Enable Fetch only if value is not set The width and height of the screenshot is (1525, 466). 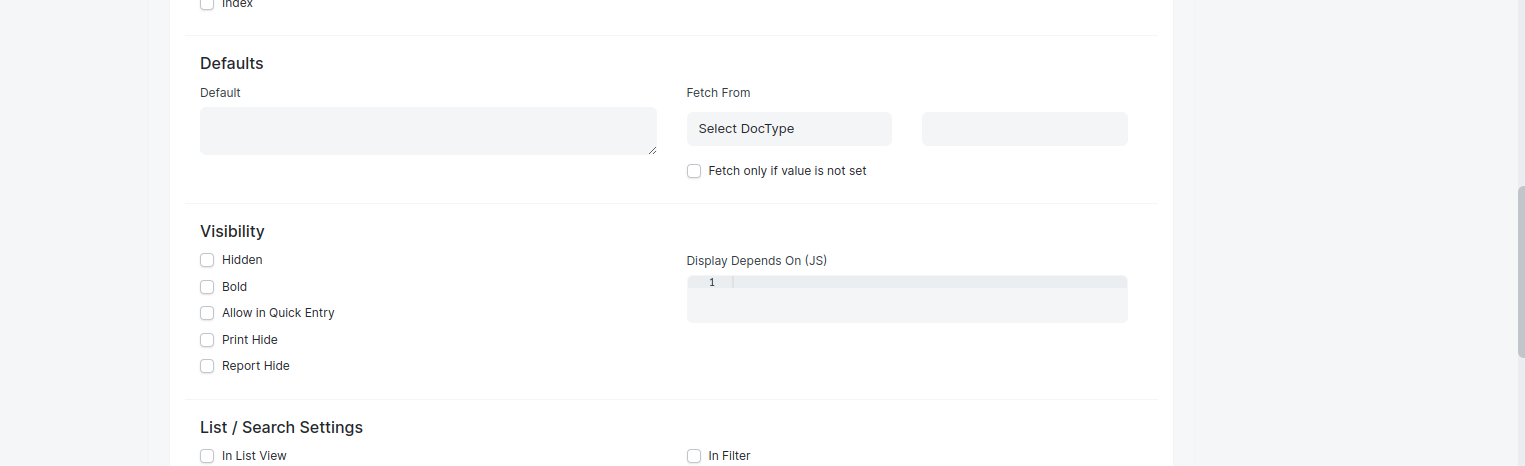(694, 171)
